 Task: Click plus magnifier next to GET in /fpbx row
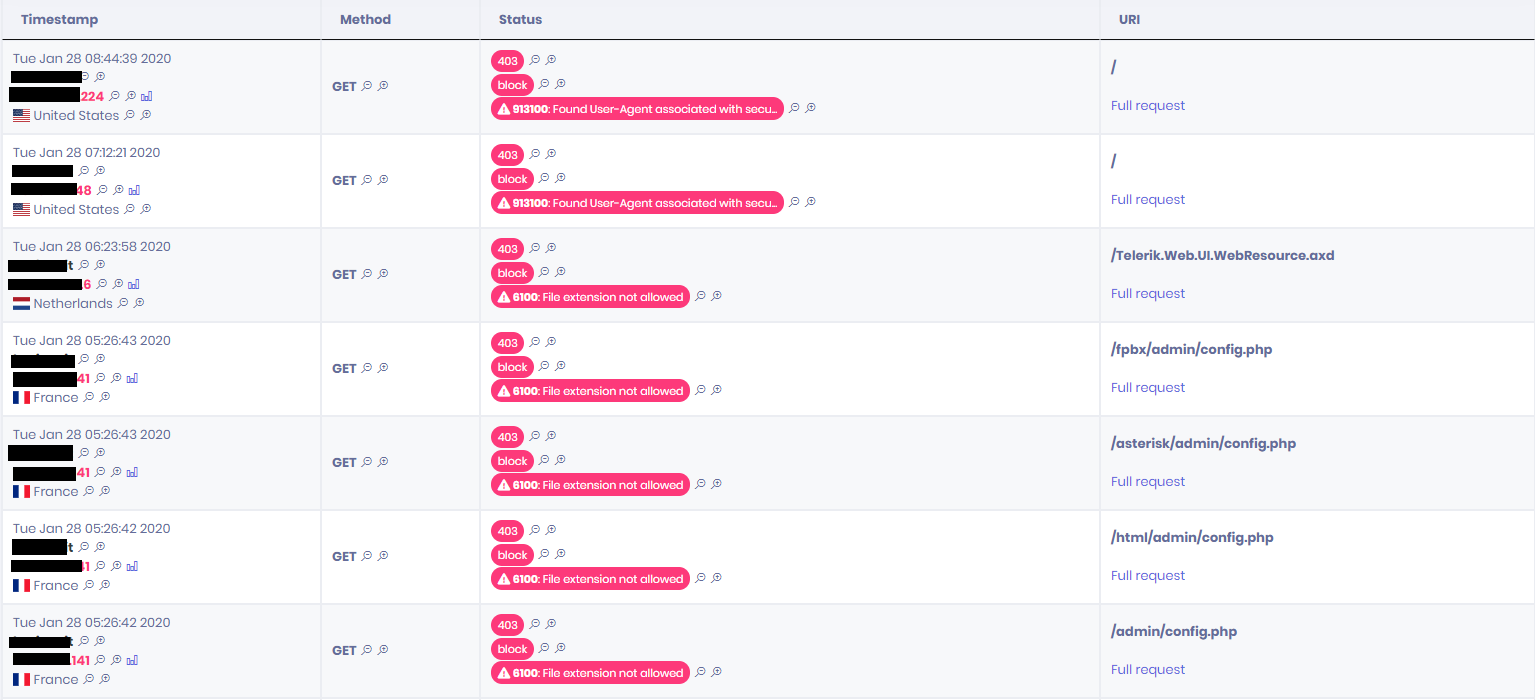383,368
